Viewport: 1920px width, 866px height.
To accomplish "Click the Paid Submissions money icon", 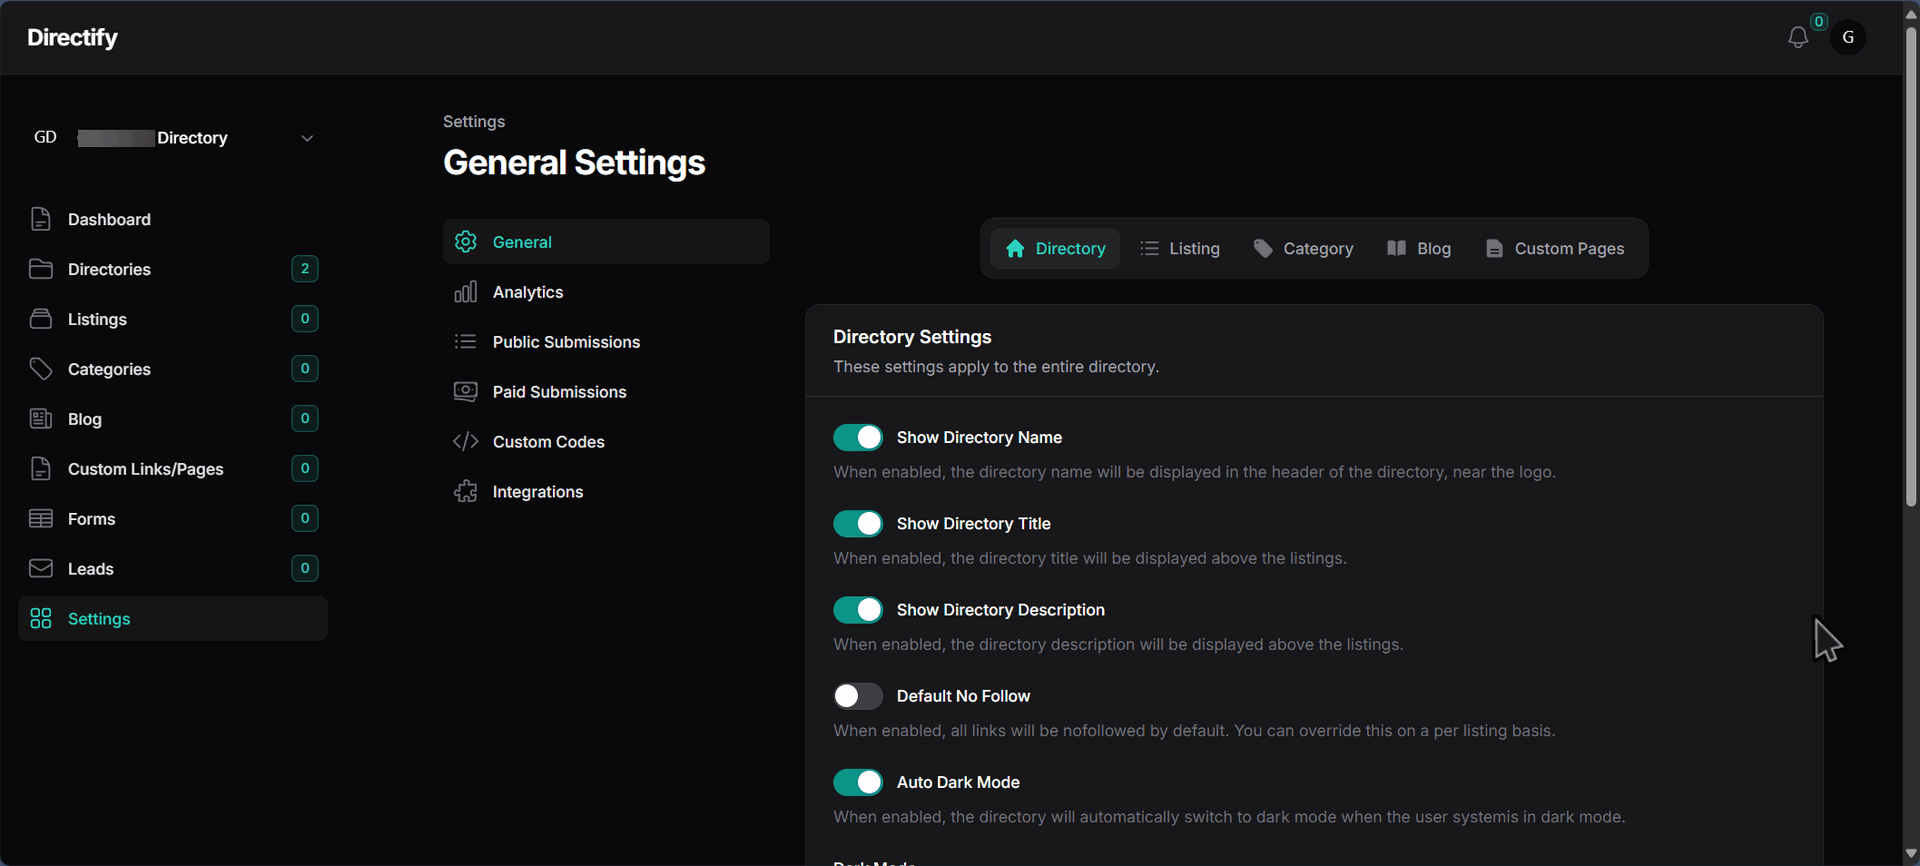I will click(465, 392).
